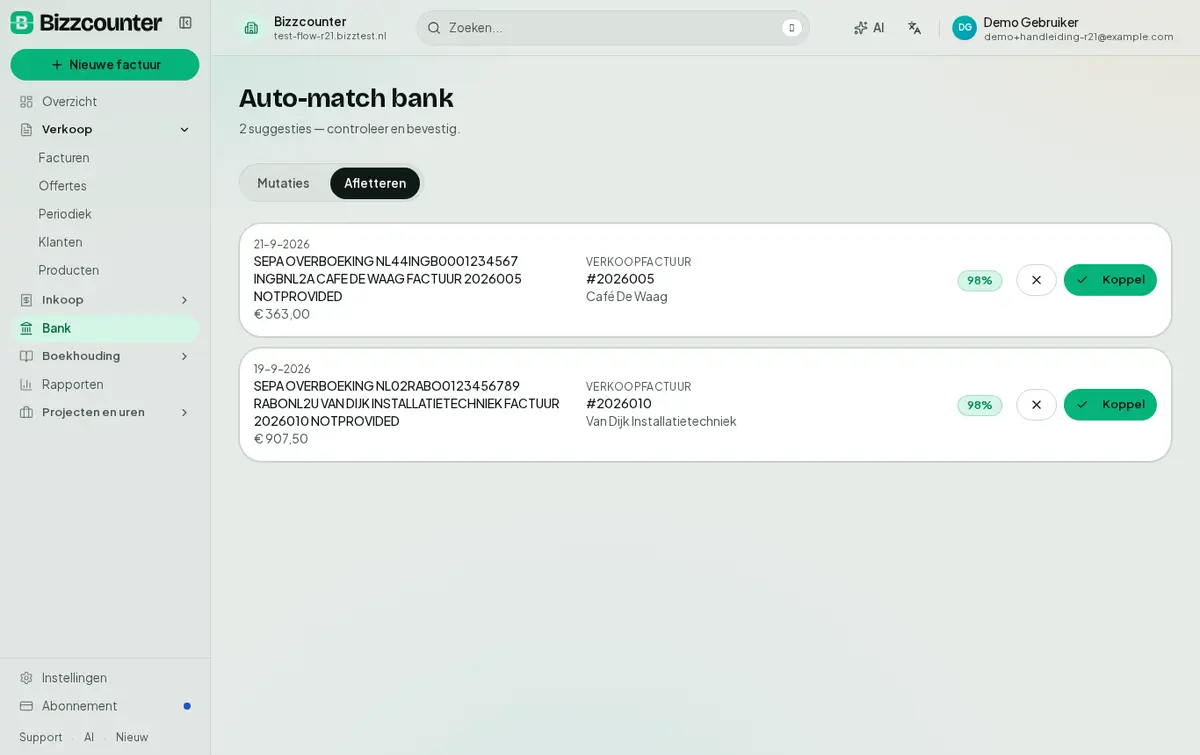Click the Inkoop receipt icon
The width and height of the screenshot is (1200, 755).
27,300
